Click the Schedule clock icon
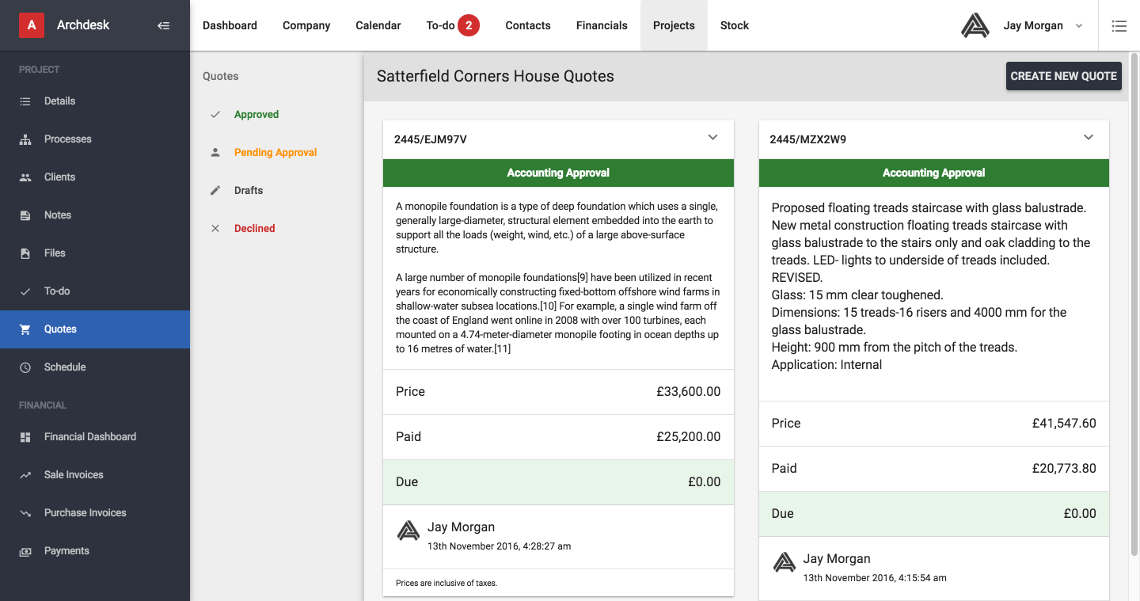Image resolution: width=1140 pixels, height=601 pixels. (25, 367)
